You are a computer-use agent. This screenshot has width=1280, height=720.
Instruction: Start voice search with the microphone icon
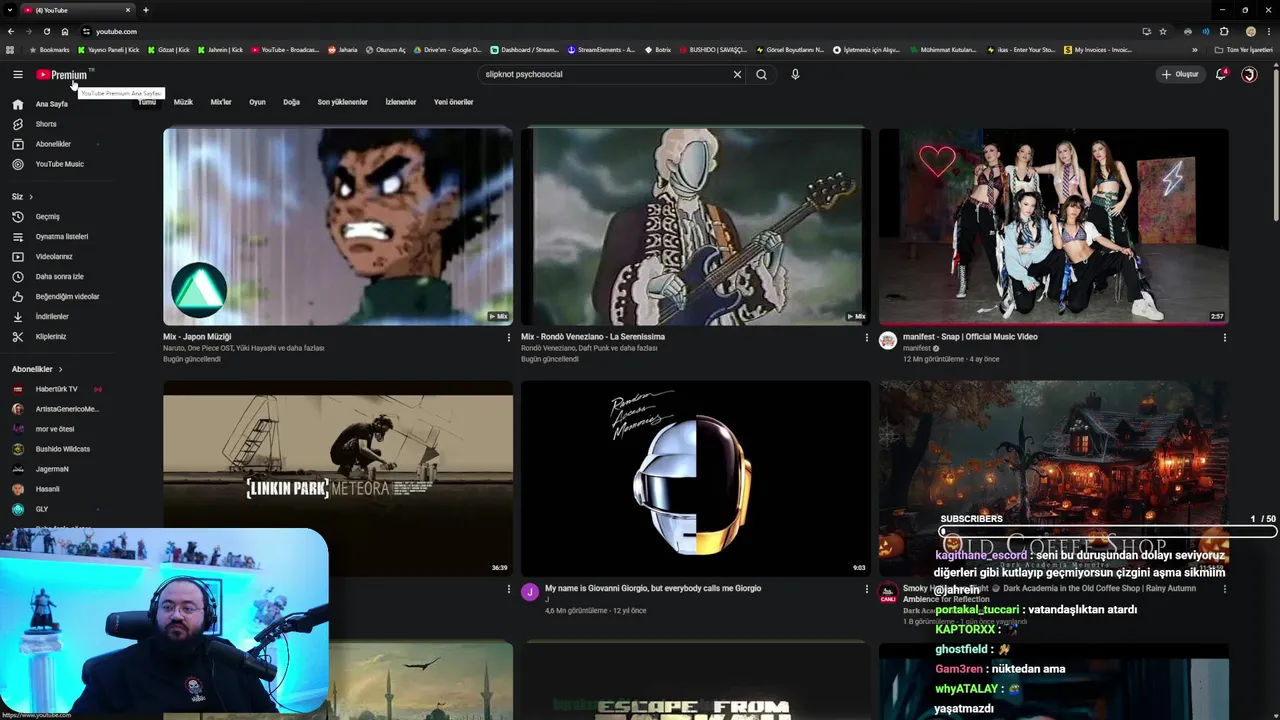[795, 74]
